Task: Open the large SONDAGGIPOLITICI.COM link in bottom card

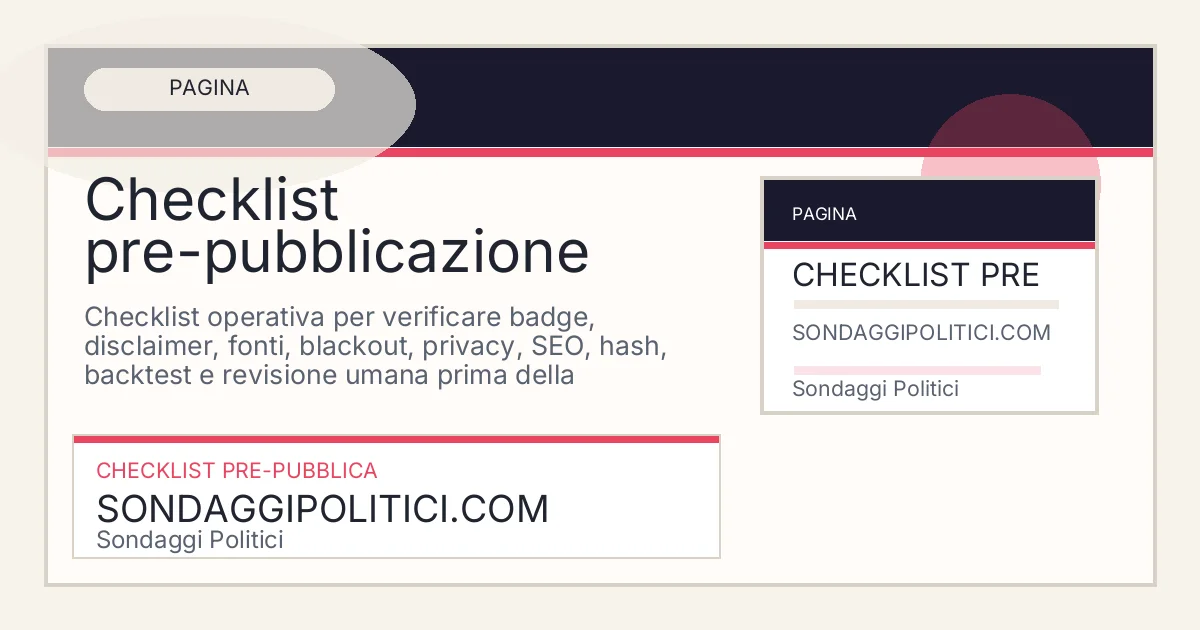Action: click(x=322, y=509)
